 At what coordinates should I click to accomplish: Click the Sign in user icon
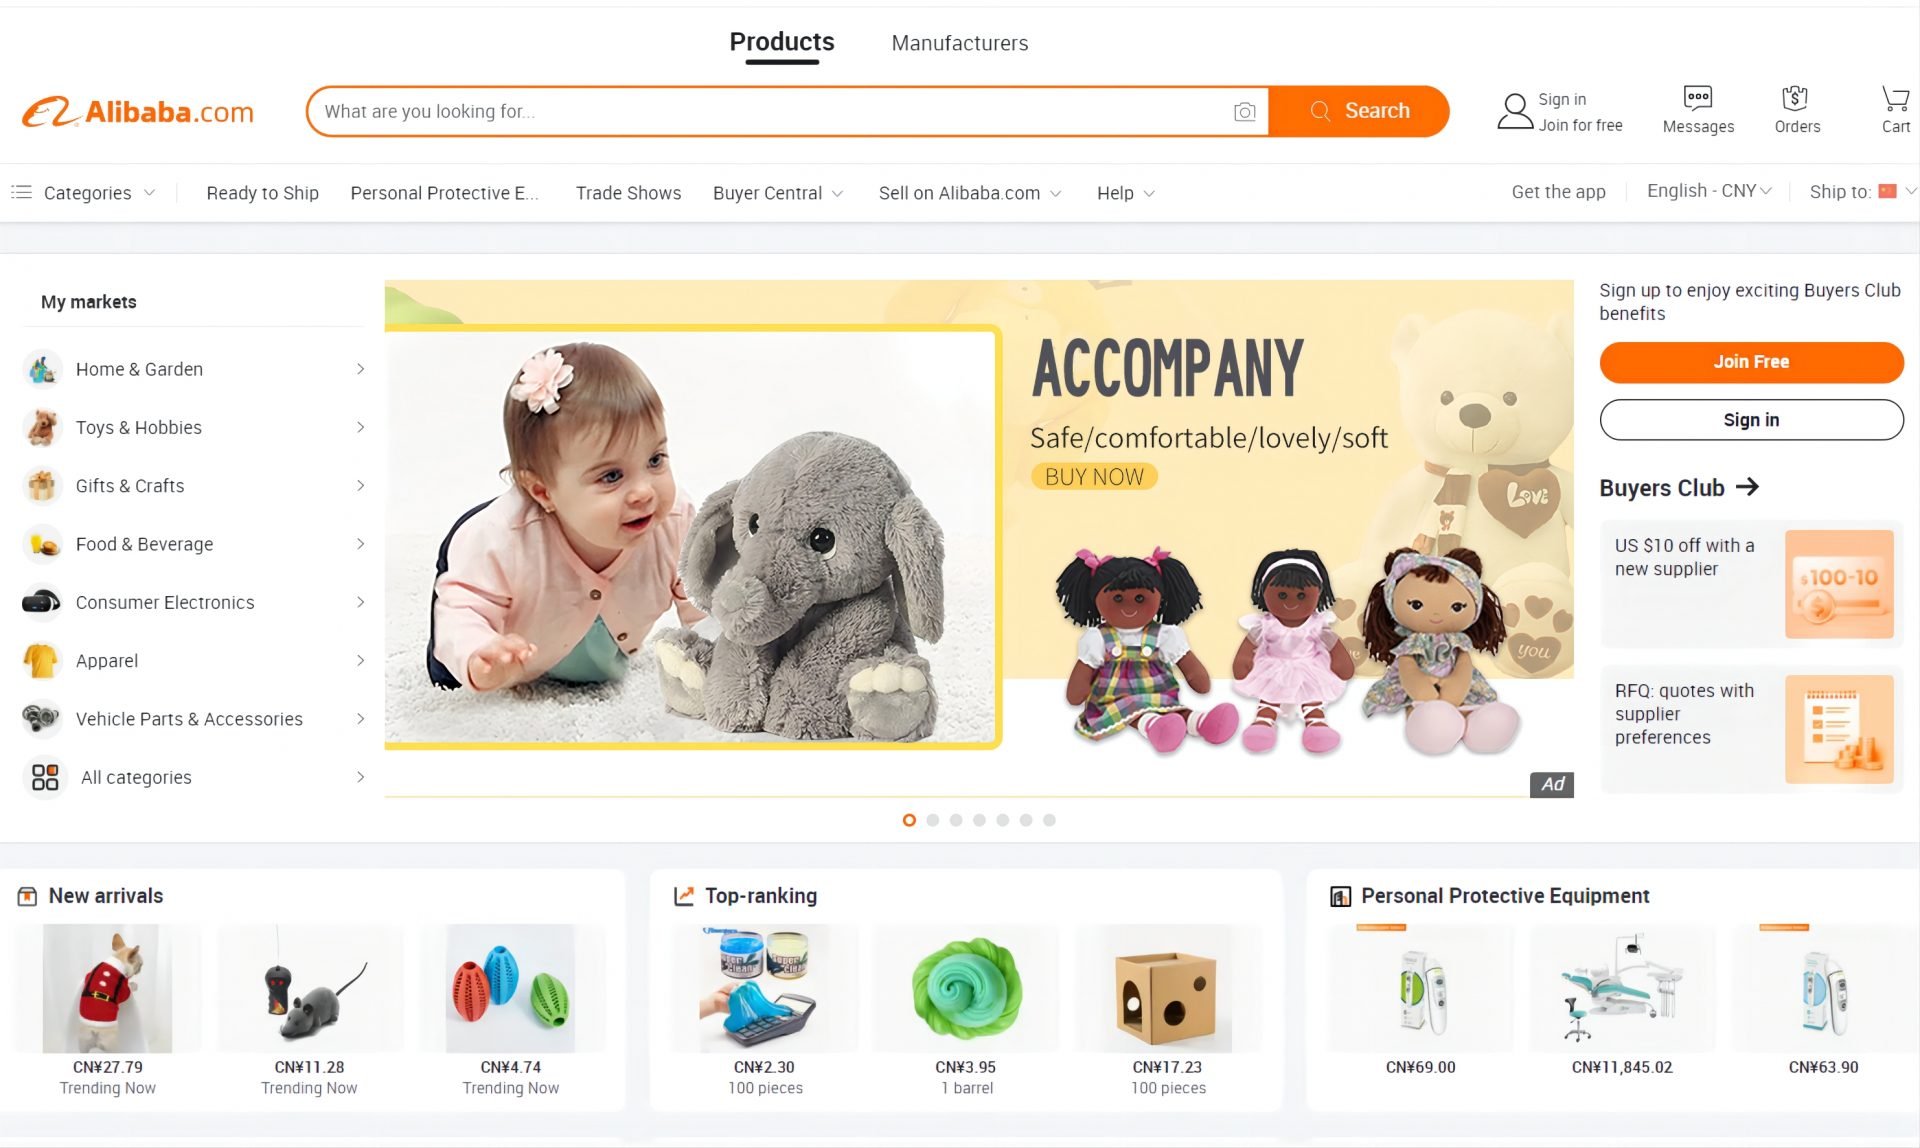(1515, 111)
